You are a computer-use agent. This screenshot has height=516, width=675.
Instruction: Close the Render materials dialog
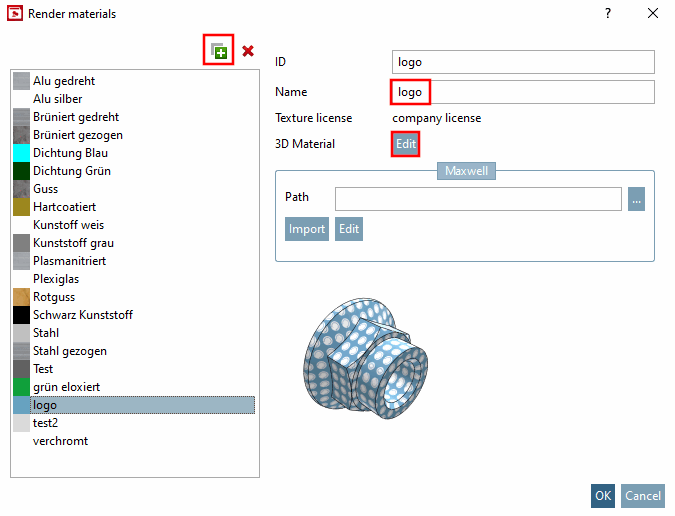pyautogui.click(x=653, y=13)
